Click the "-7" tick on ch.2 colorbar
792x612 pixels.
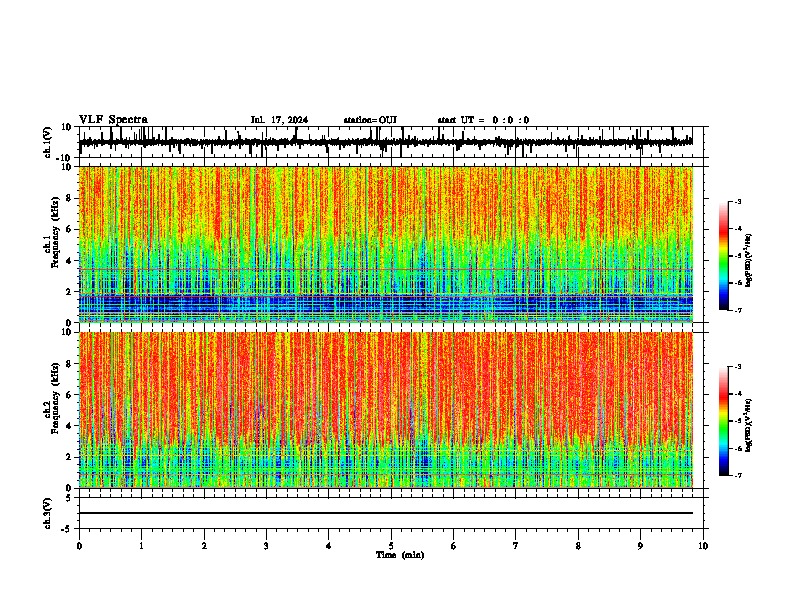click(x=738, y=475)
